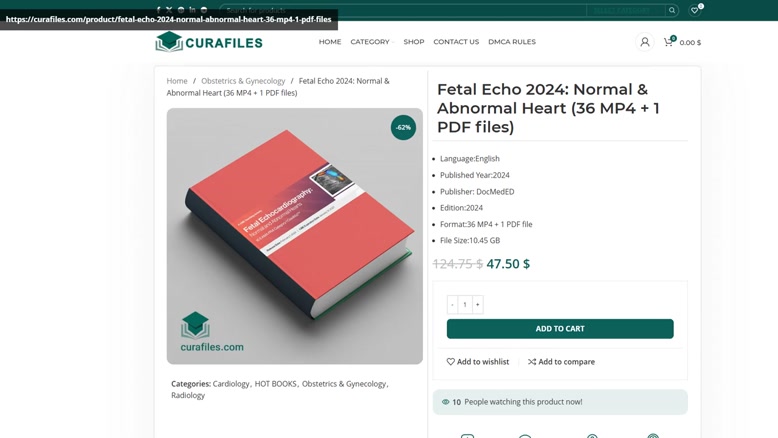Open the SHOP menu item
The height and width of the screenshot is (438, 778).
point(414,42)
